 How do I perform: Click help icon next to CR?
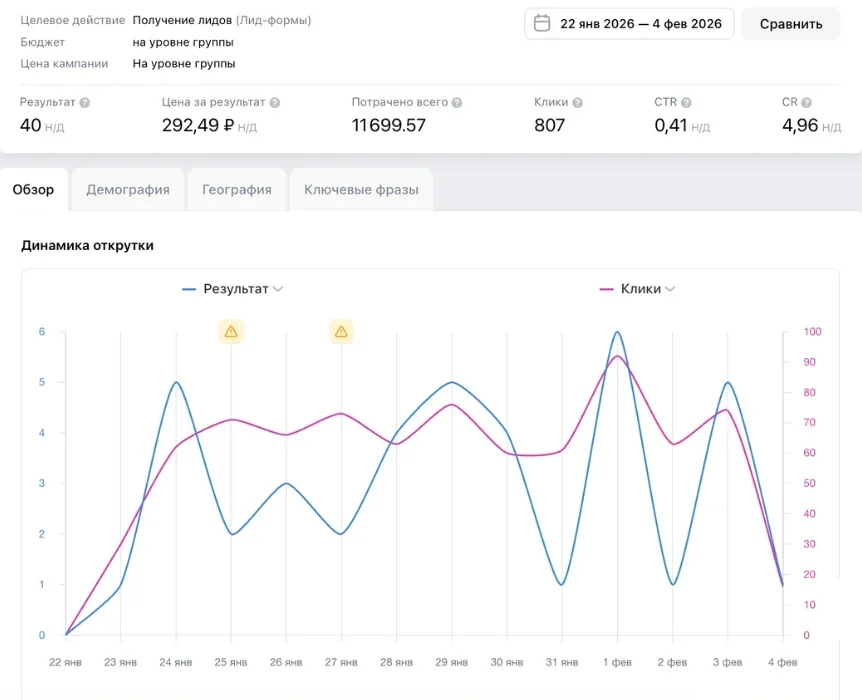806,103
